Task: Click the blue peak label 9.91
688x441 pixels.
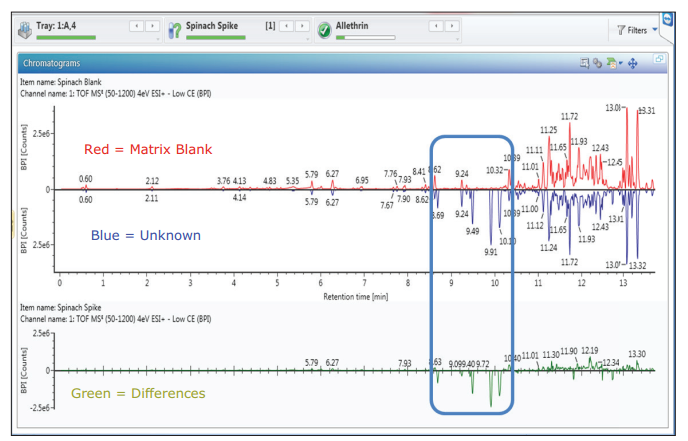Action: 491,252
